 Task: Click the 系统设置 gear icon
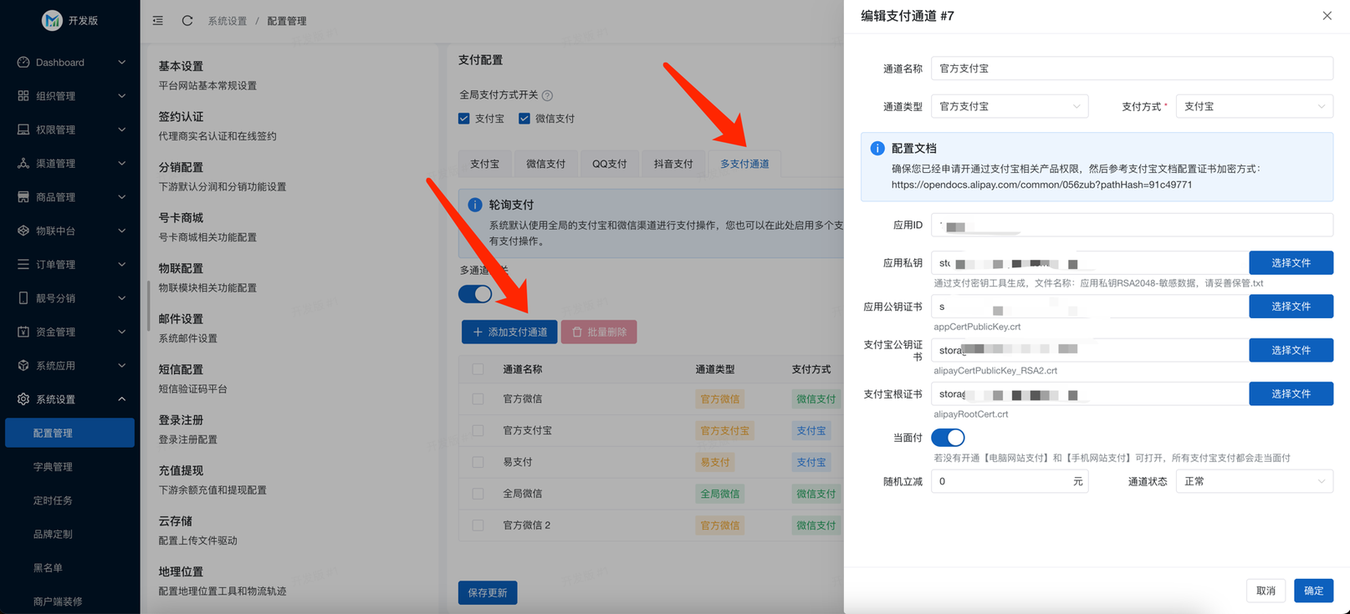point(24,399)
